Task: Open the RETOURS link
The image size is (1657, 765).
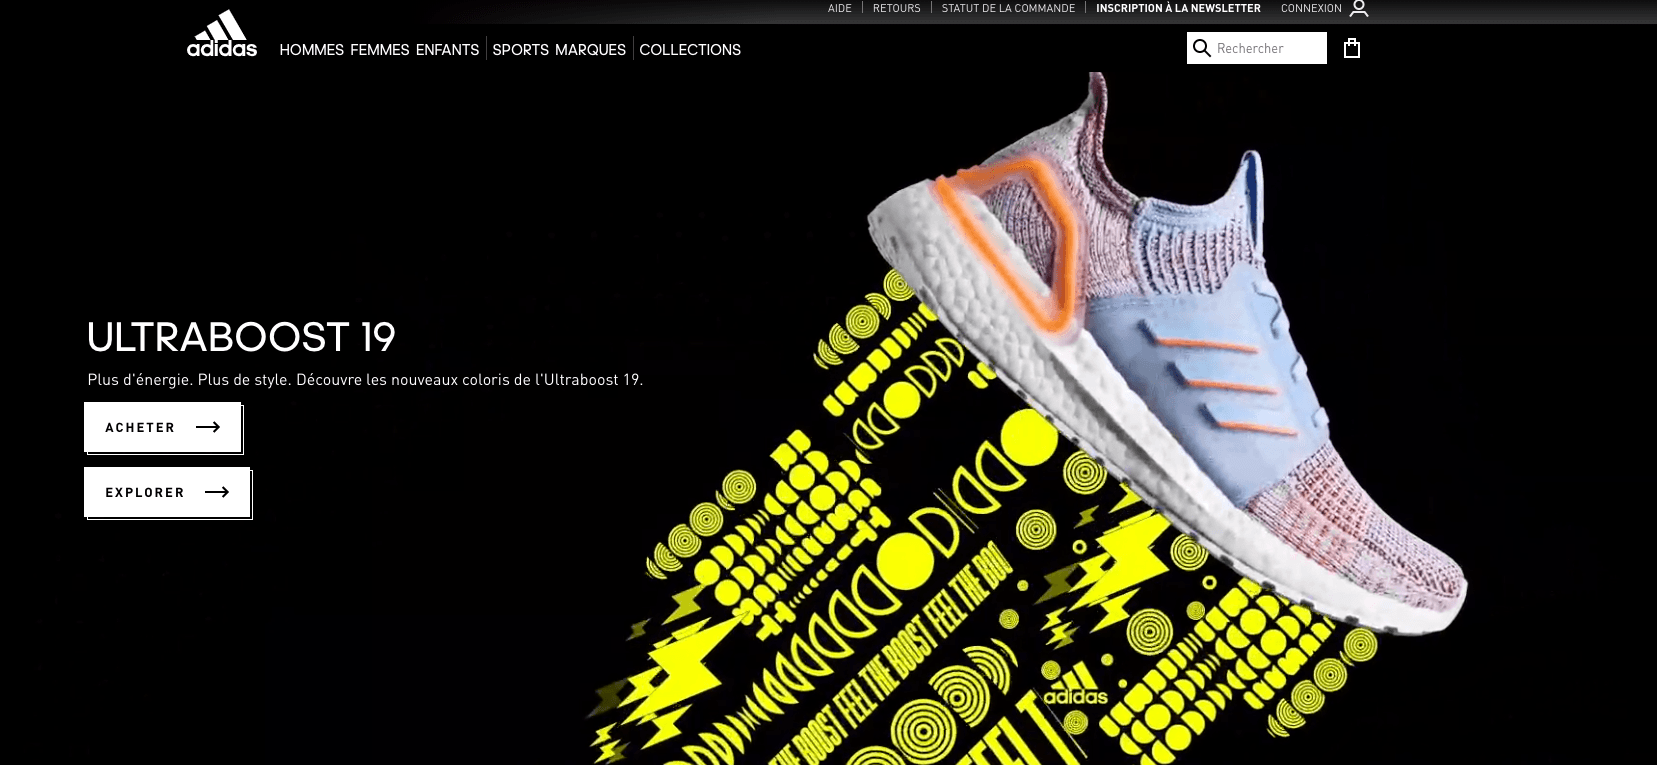Action: 896,8
